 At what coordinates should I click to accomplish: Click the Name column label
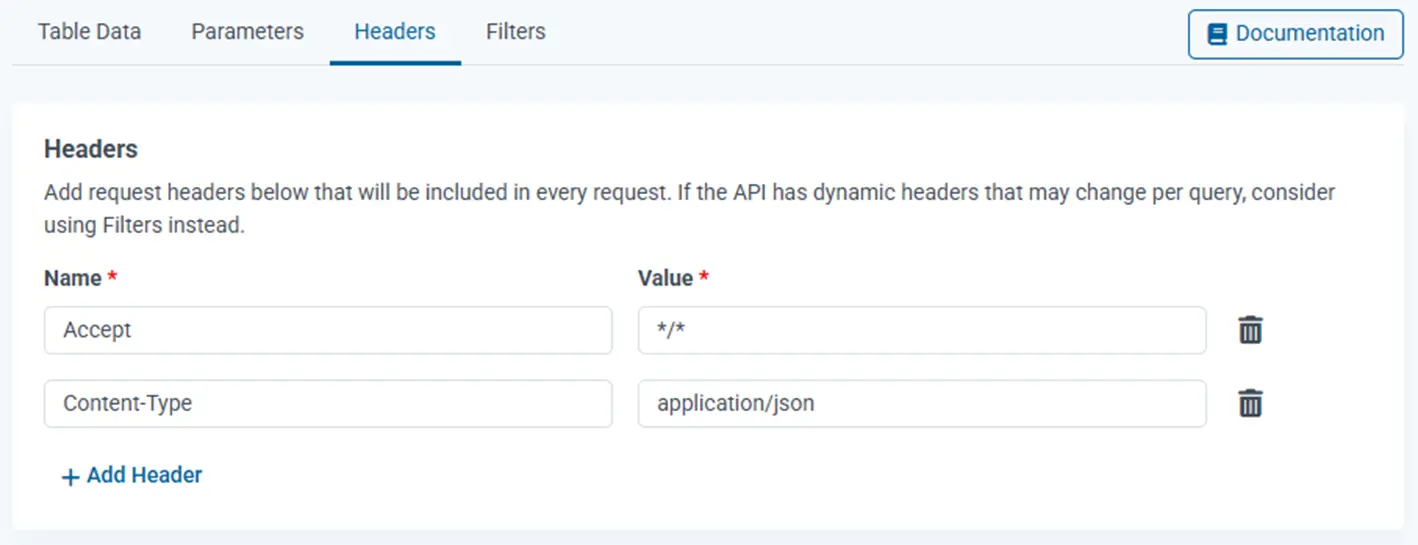click(72, 278)
